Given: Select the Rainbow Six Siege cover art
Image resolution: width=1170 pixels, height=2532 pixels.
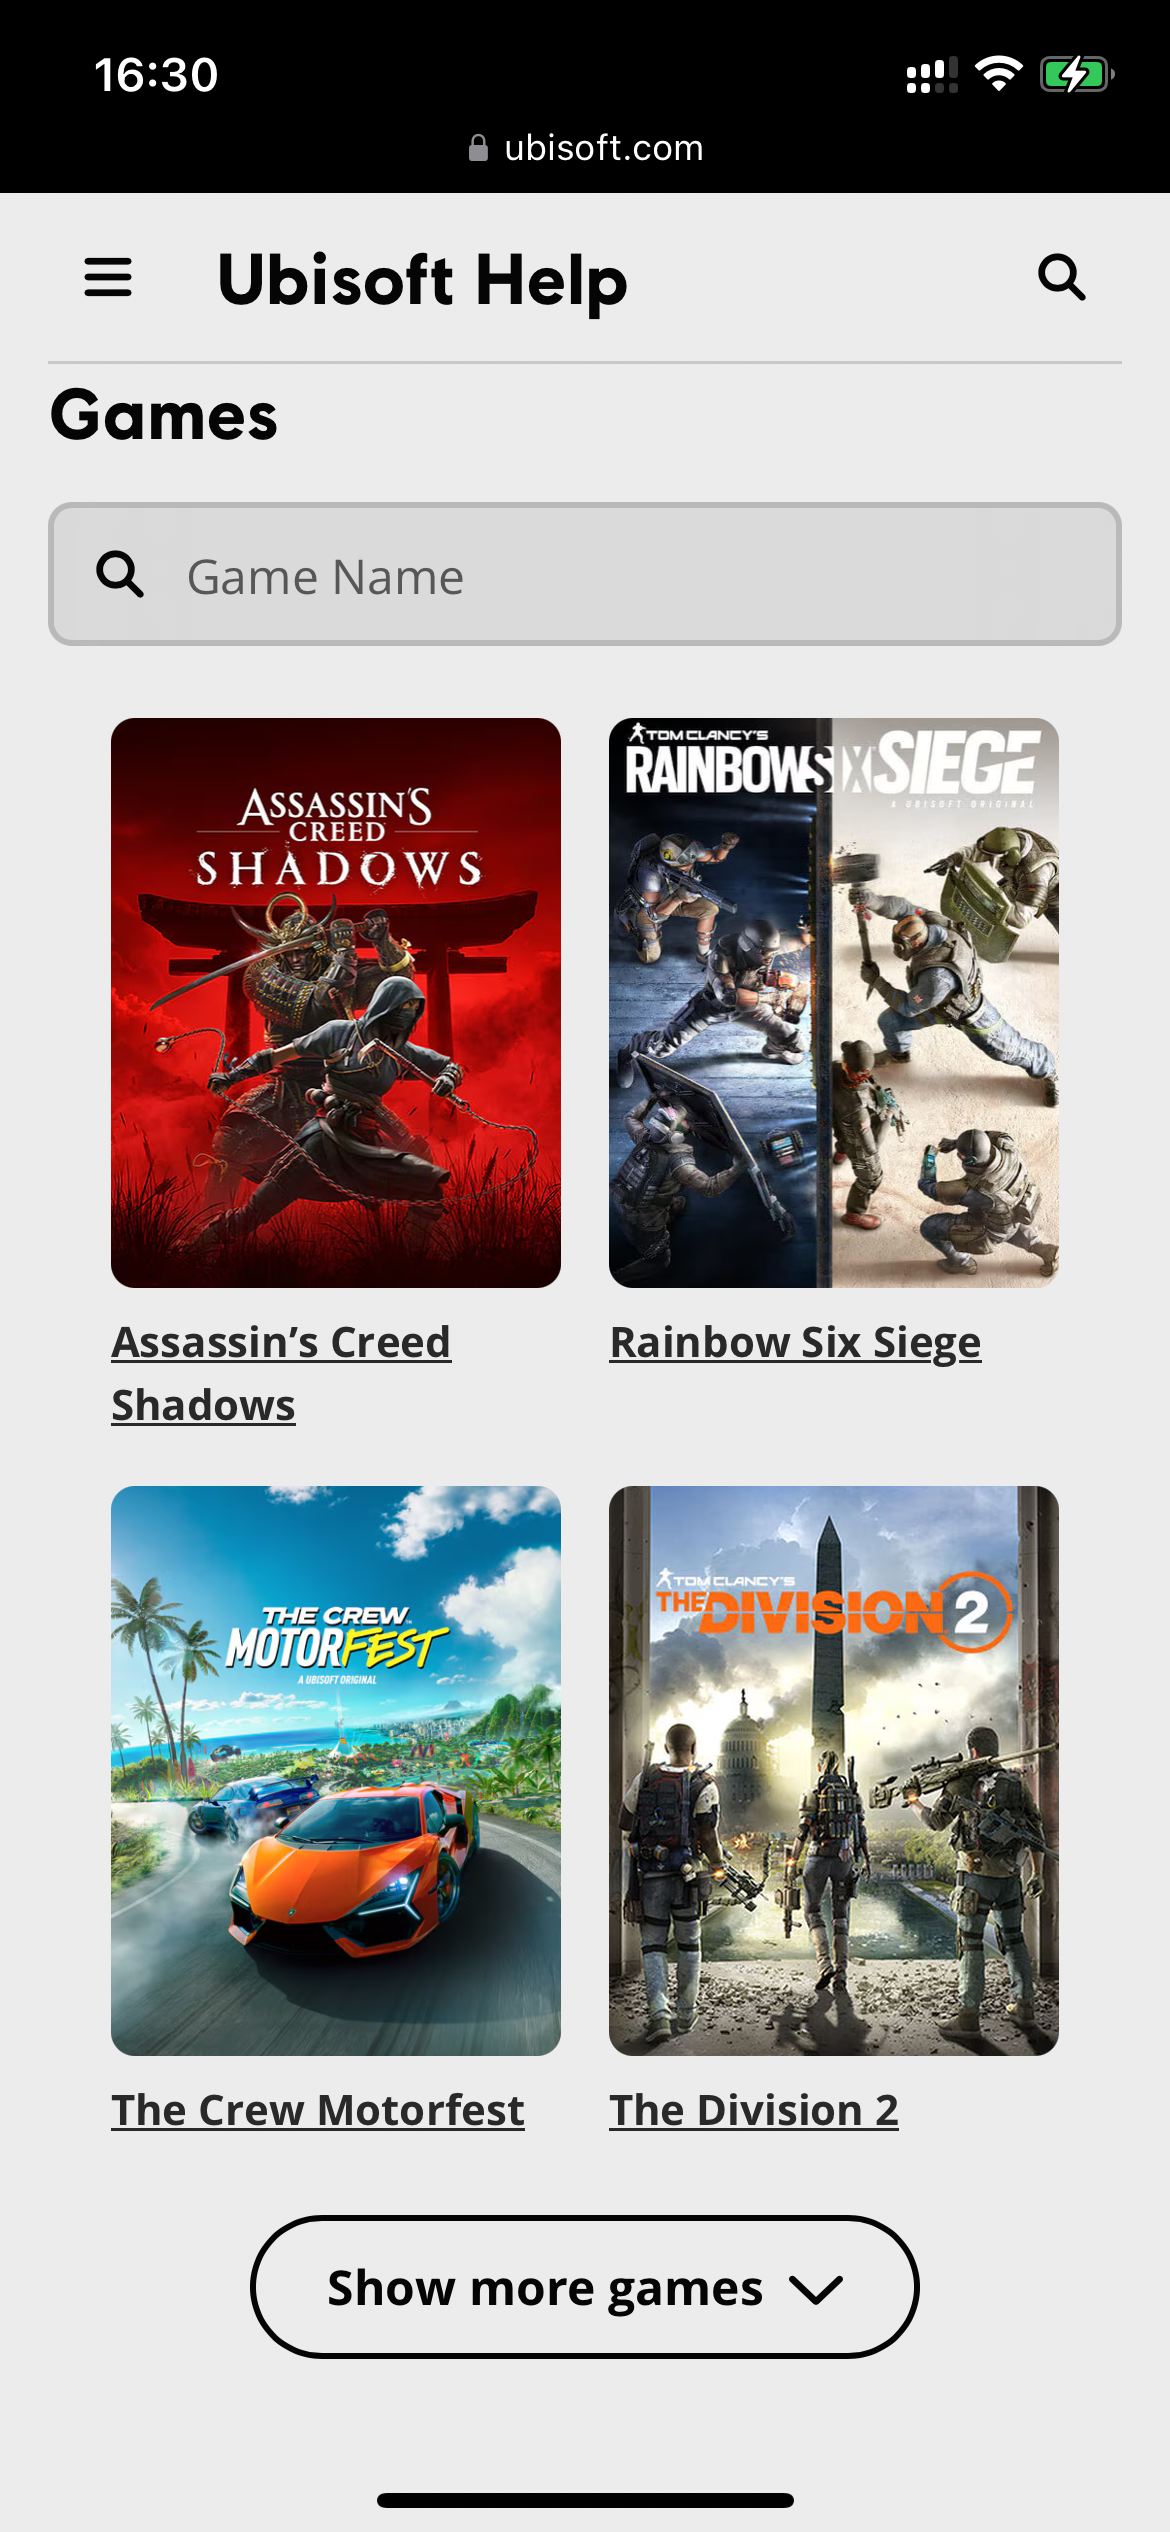Looking at the screenshot, I should tap(834, 1003).
